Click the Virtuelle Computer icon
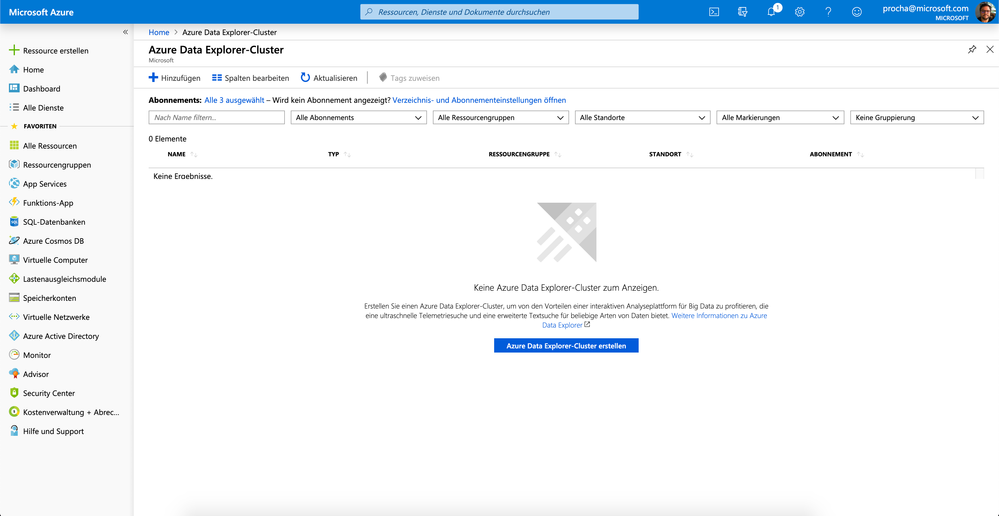Screen dimensions: 999x516 coord(14,260)
